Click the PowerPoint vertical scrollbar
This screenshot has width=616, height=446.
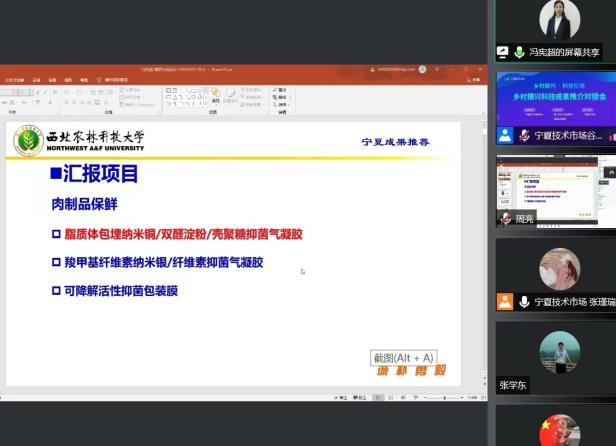pyautogui.click(x=484, y=244)
